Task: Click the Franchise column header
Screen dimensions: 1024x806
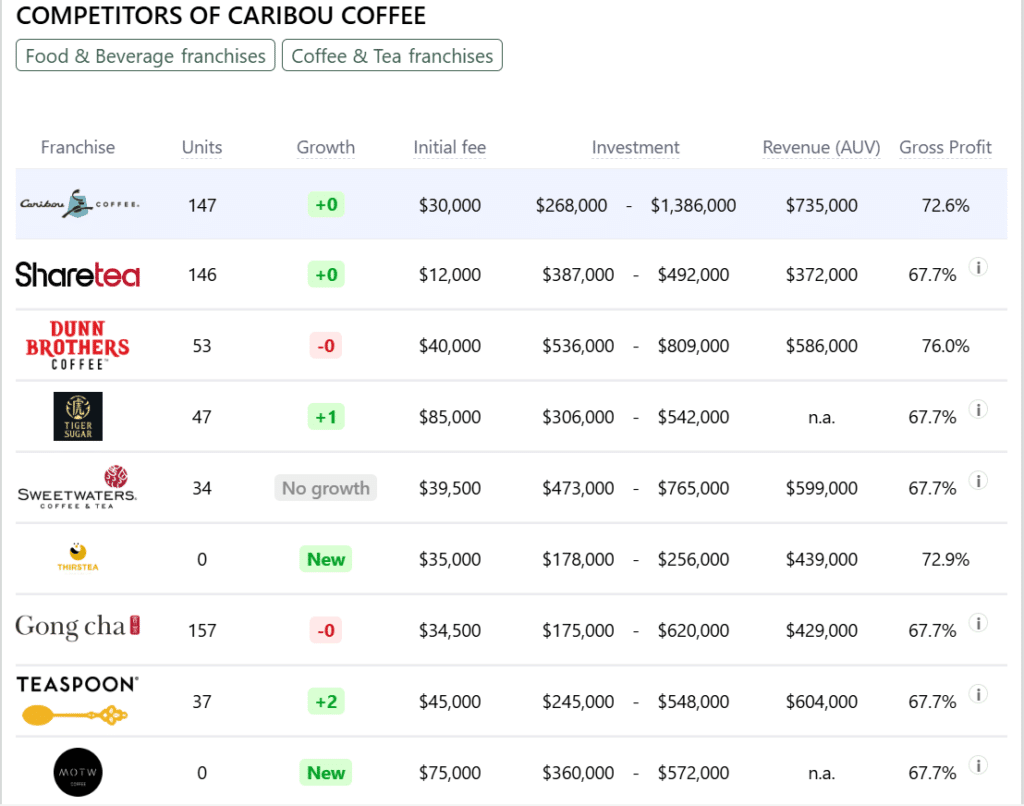Action: coord(78,148)
